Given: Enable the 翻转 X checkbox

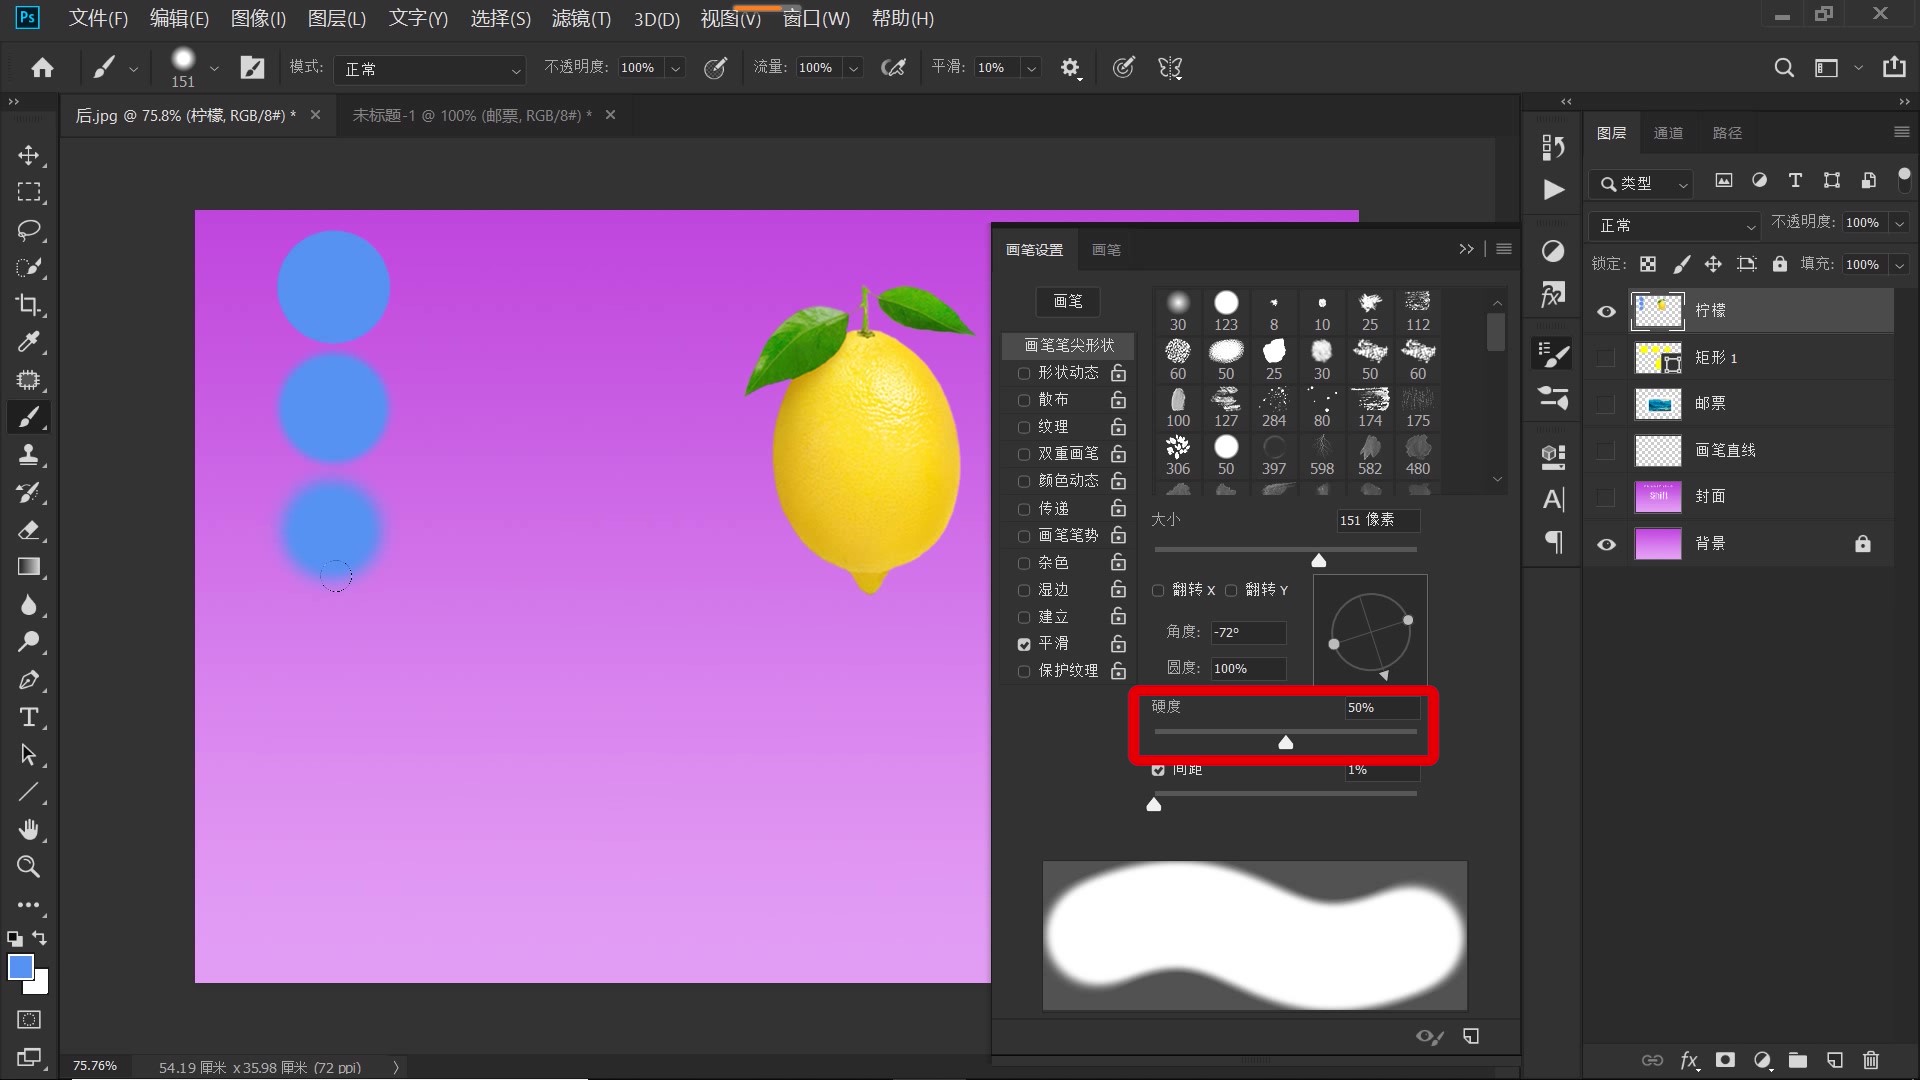Looking at the screenshot, I should [x=1158, y=590].
